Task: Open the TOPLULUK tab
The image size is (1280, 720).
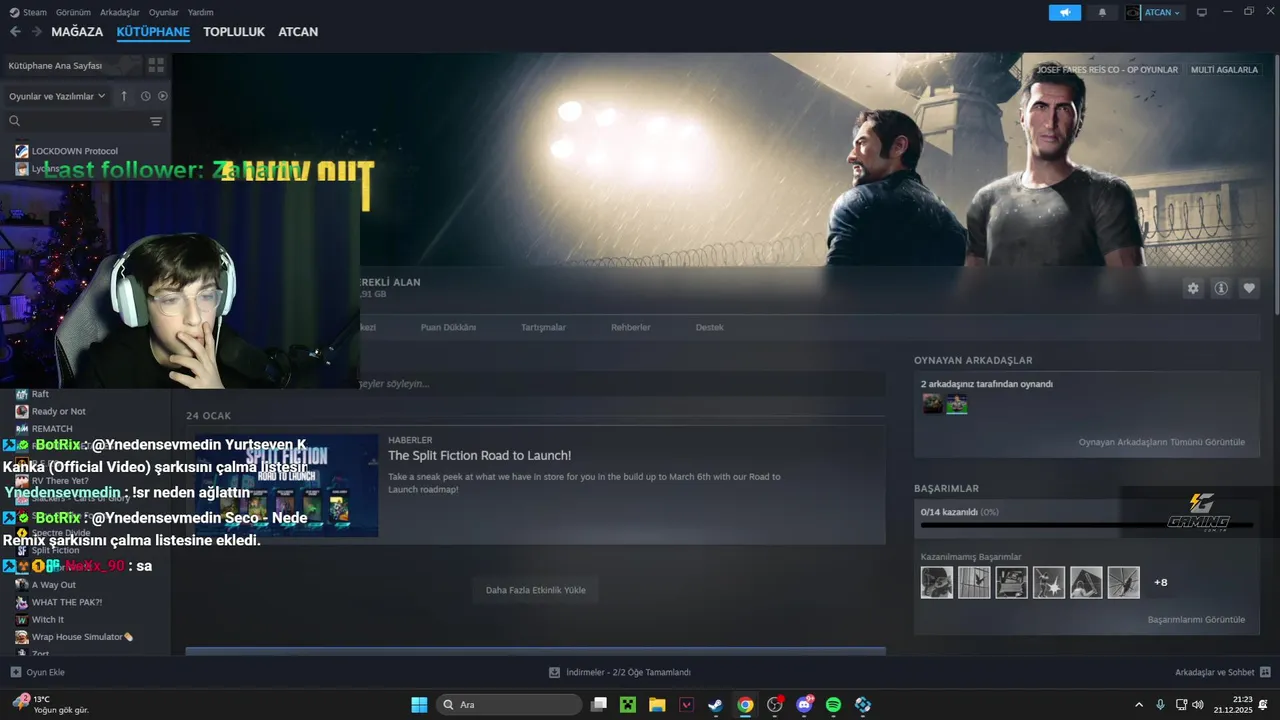Action: point(234,32)
